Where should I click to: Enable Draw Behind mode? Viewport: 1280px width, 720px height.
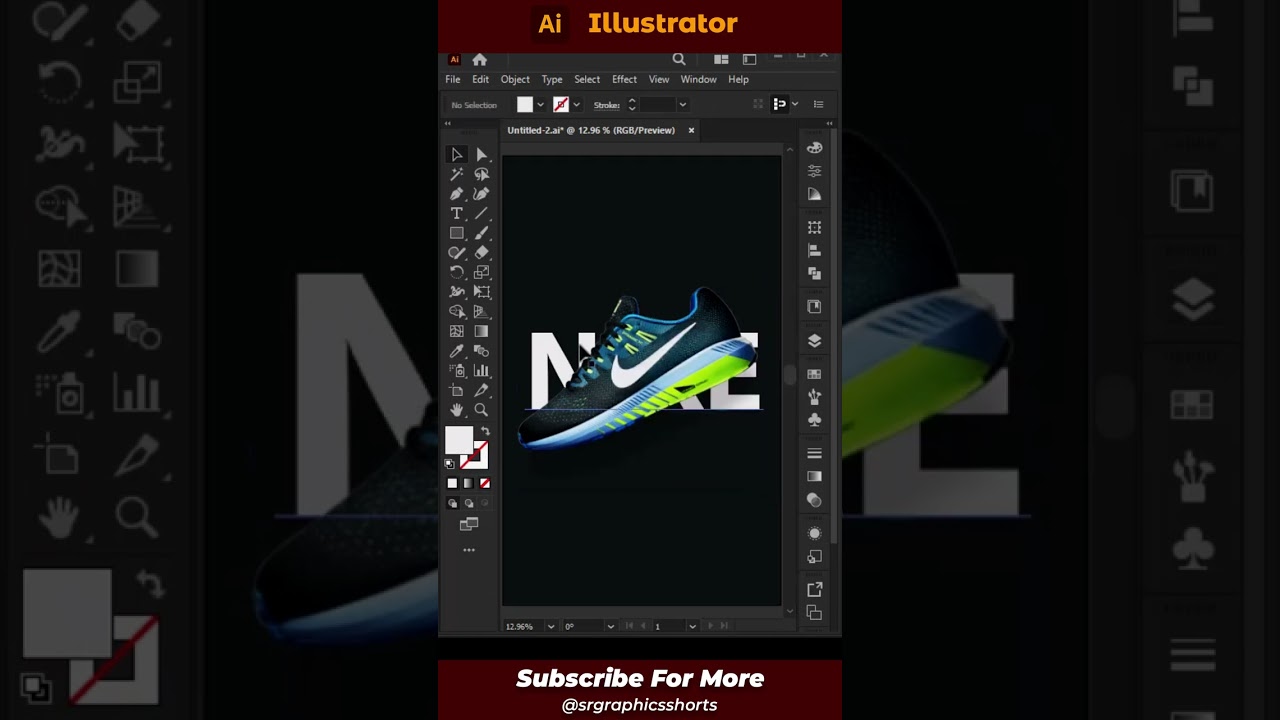(x=468, y=503)
